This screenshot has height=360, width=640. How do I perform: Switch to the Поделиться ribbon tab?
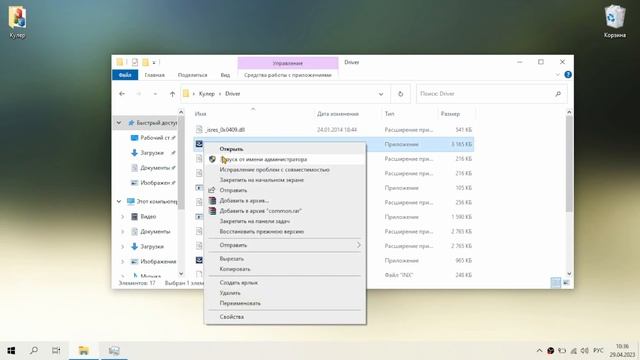coord(193,75)
